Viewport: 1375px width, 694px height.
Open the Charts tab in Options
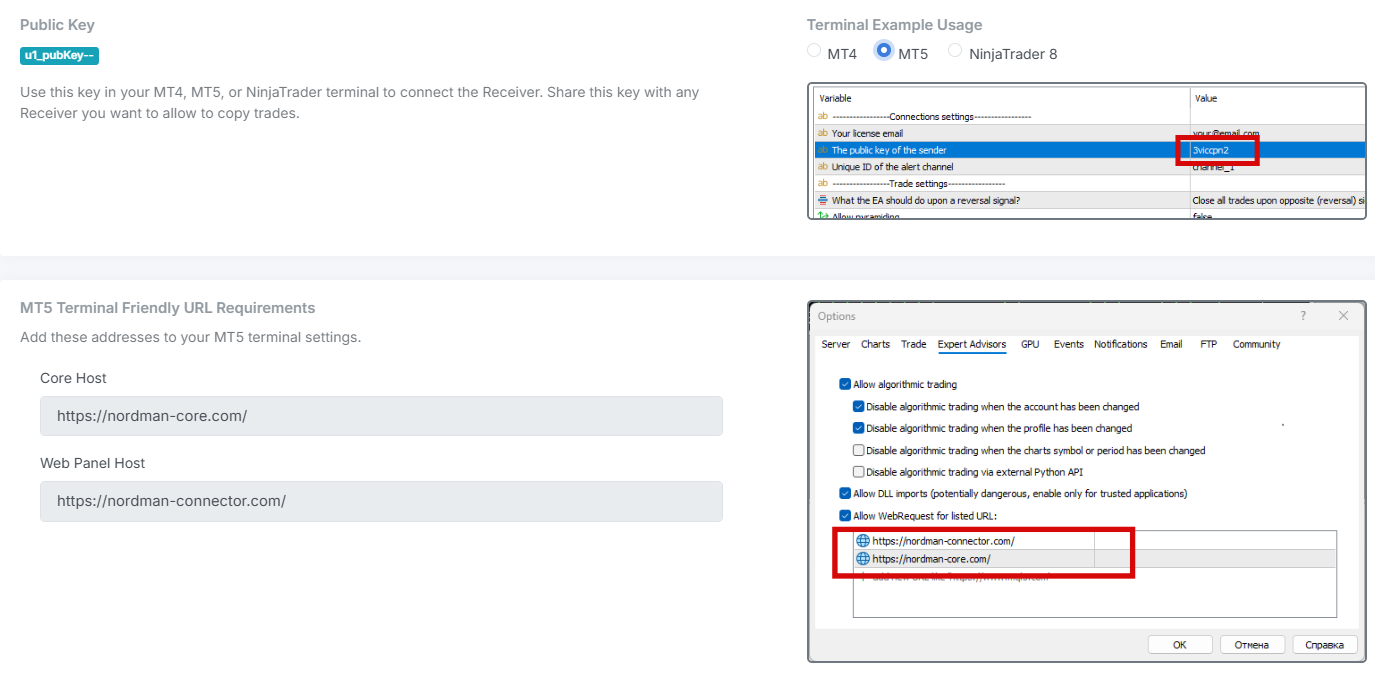click(x=875, y=344)
